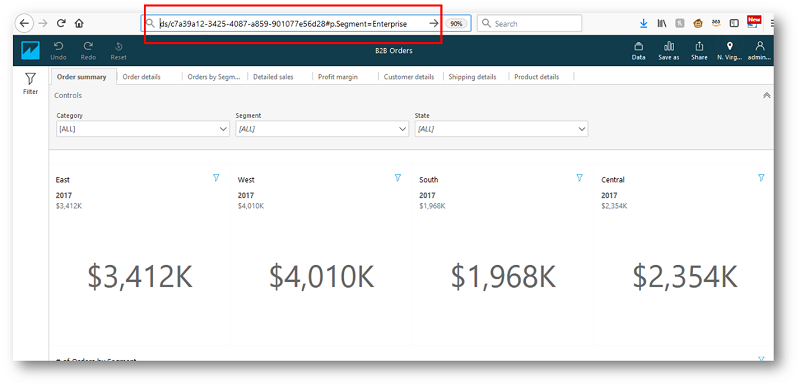Focus the browser Search box
This screenshot has height=387, width=800.
pos(529,23)
